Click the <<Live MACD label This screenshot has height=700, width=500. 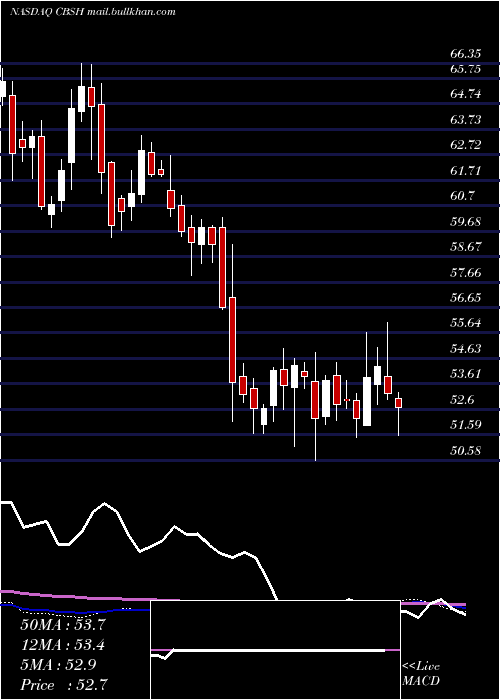pyautogui.click(x=421, y=673)
